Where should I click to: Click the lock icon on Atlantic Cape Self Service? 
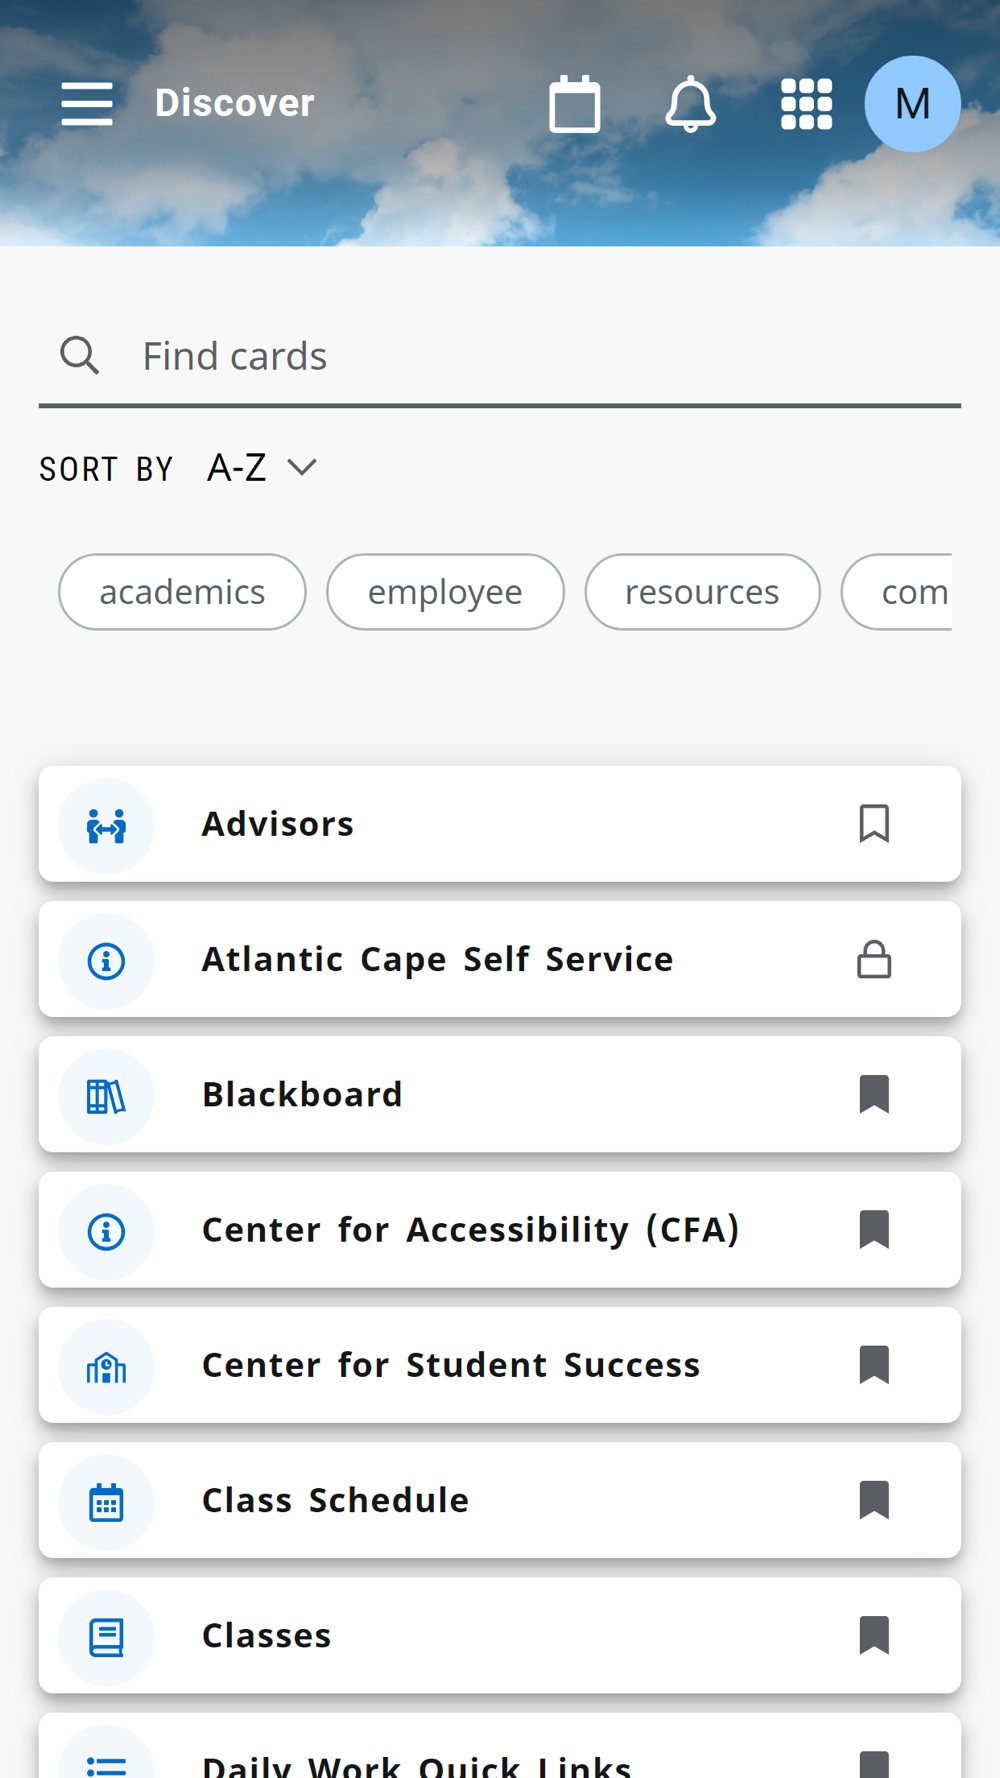pos(874,960)
